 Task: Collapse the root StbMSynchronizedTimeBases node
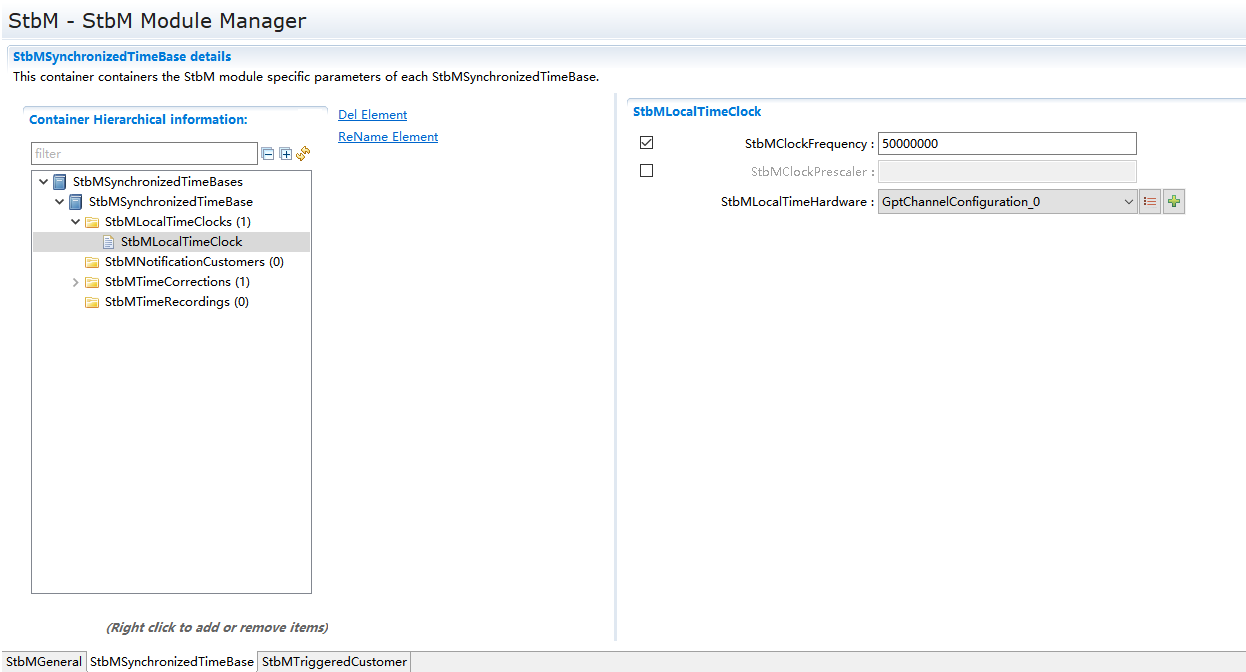click(43, 182)
